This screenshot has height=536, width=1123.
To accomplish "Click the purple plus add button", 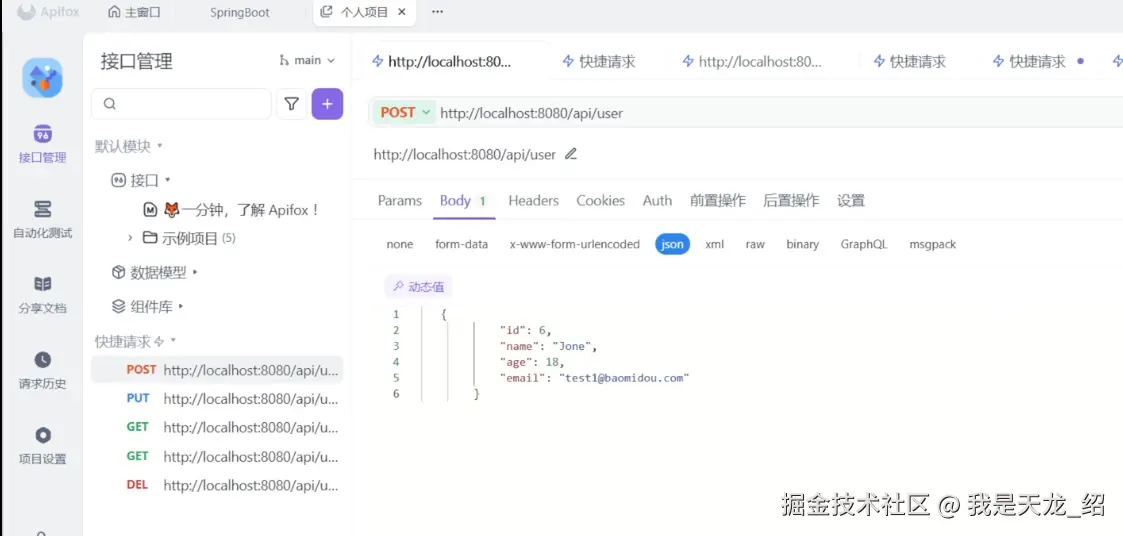I will [327, 104].
